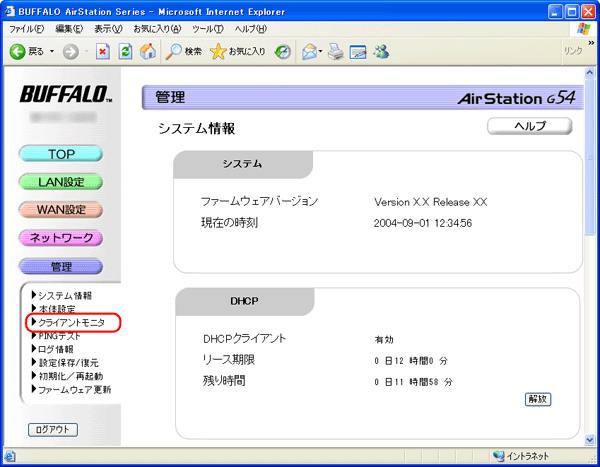Click the リース期限 label
600x467 pixels.
(x=229, y=359)
